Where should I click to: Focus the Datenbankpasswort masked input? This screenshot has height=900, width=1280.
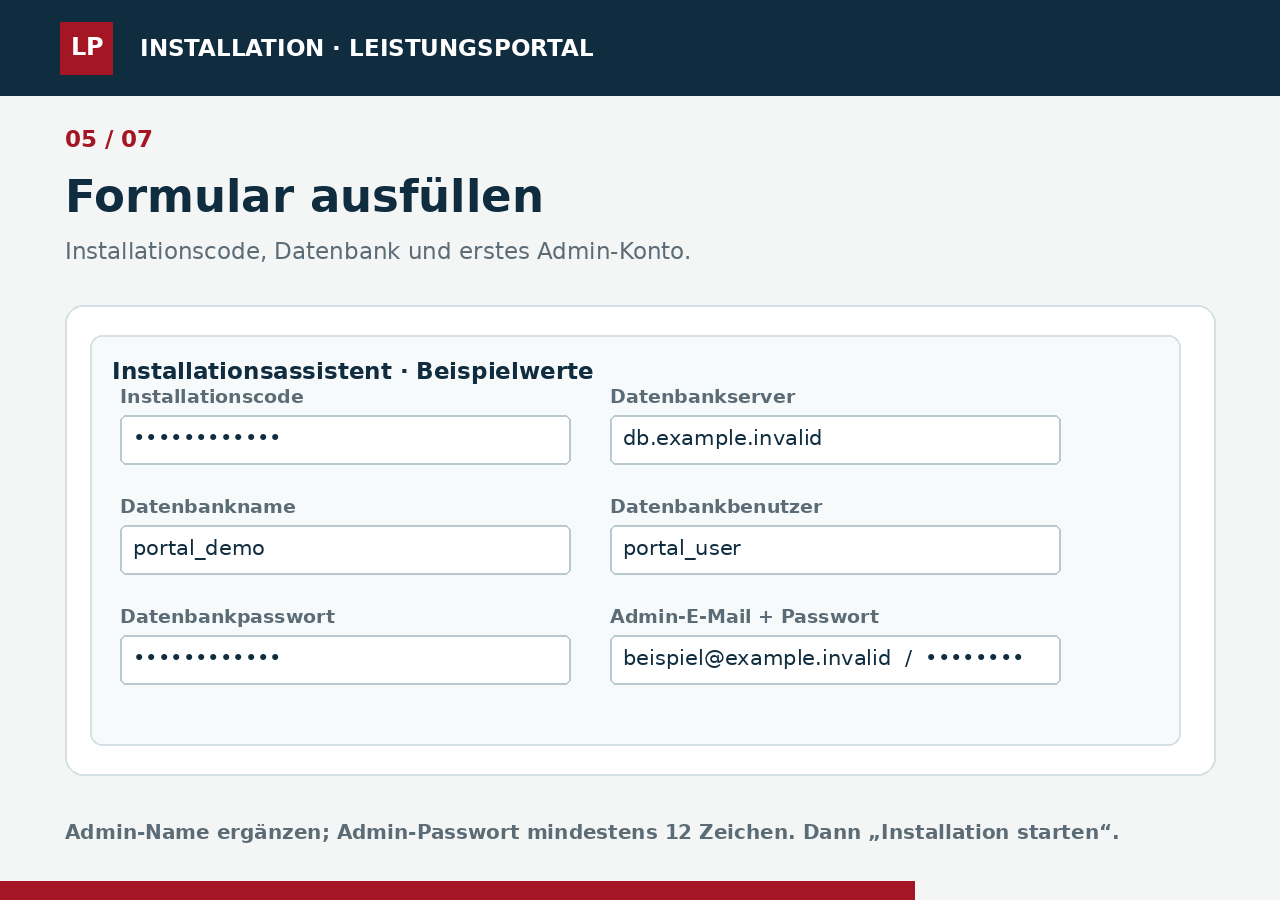click(x=345, y=660)
